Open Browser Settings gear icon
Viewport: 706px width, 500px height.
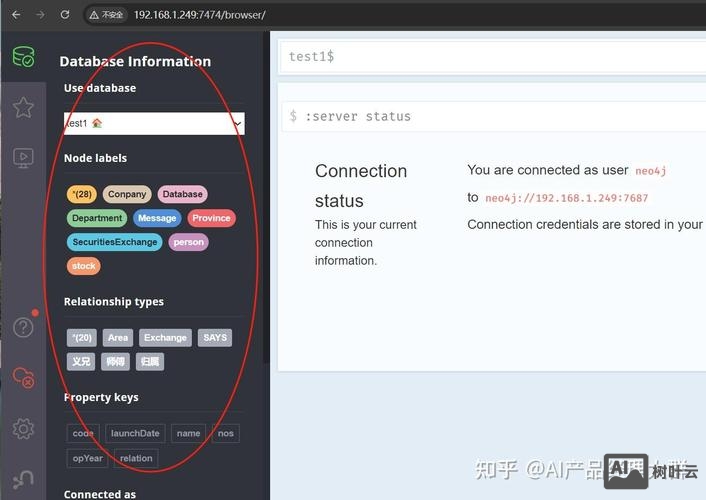click(23, 429)
